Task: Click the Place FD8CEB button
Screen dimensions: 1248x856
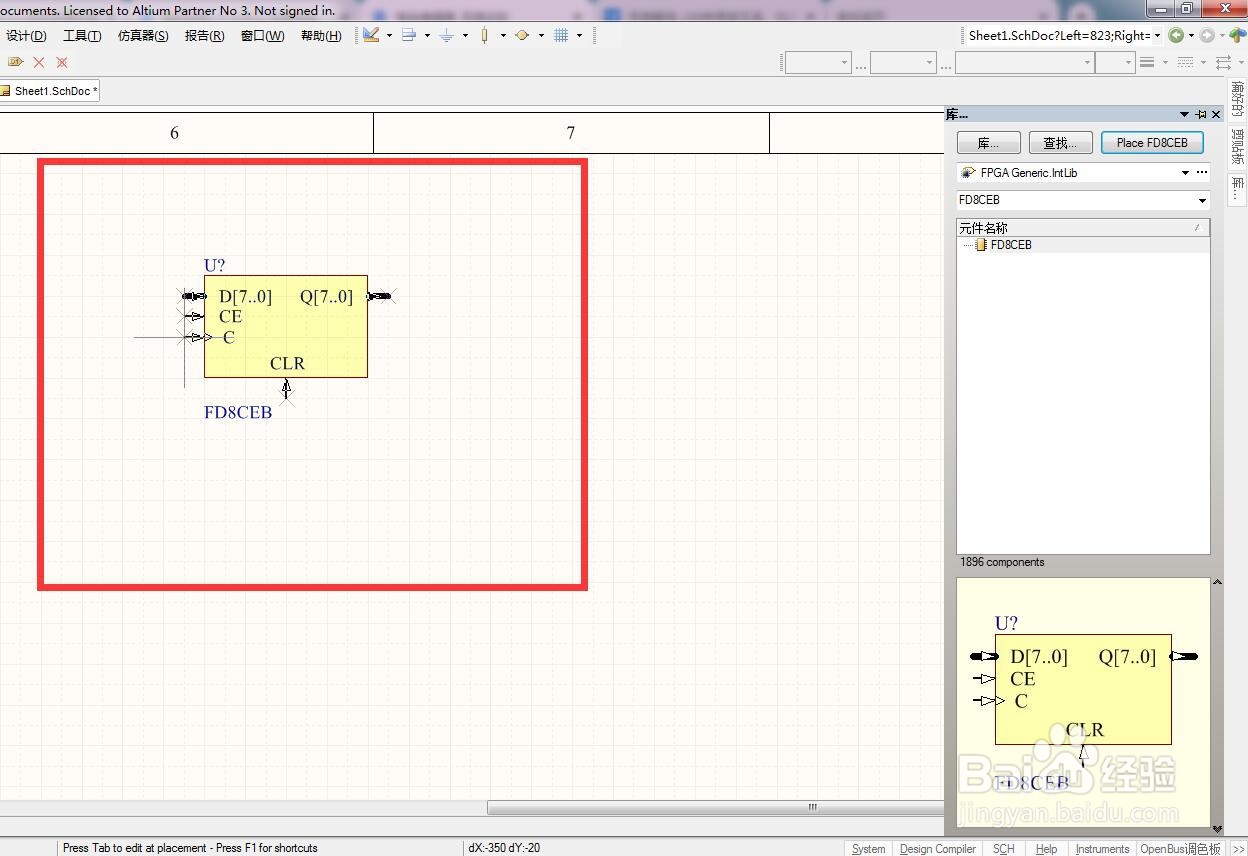Action: tap(1152, 143)
